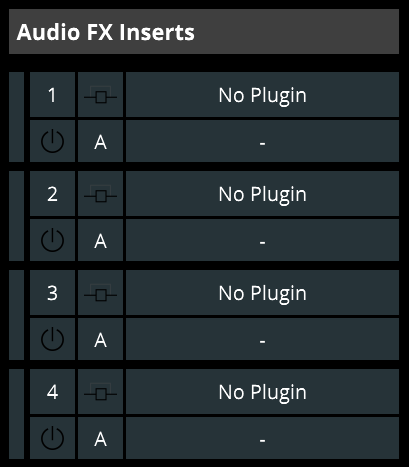Click the A button on insert 1
Image resolution: width=409 pixels, height=467 pixels.
pyautogui.click(x=100, y=141)
